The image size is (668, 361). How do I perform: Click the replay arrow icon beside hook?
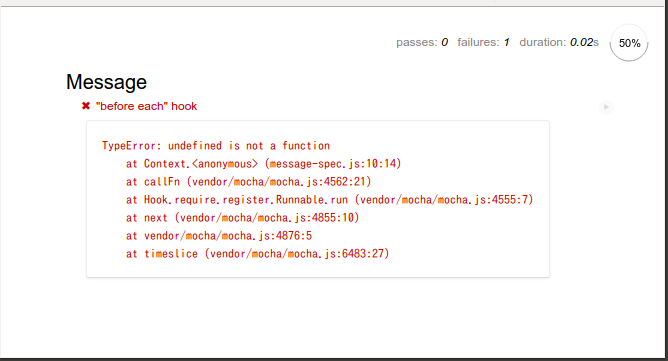tap(606, 107)
